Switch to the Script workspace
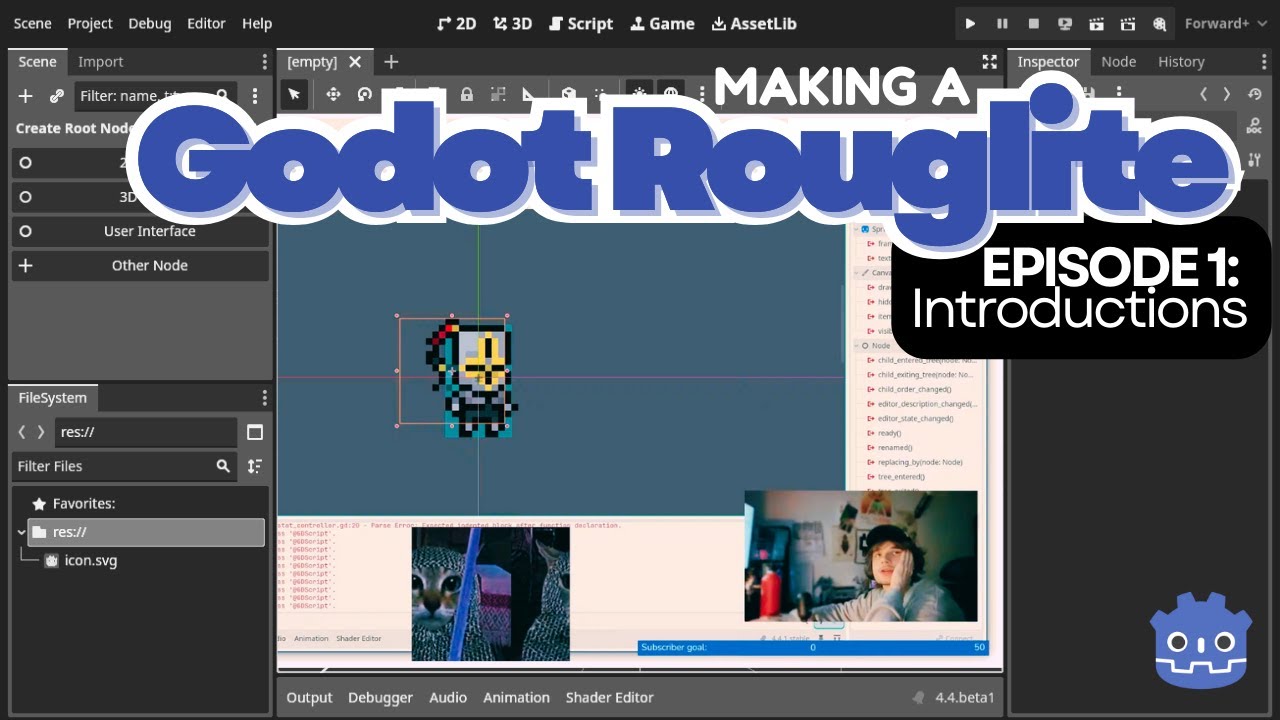Image resolution: width=1280 pixels, height=720 pixels. point(581,23)
